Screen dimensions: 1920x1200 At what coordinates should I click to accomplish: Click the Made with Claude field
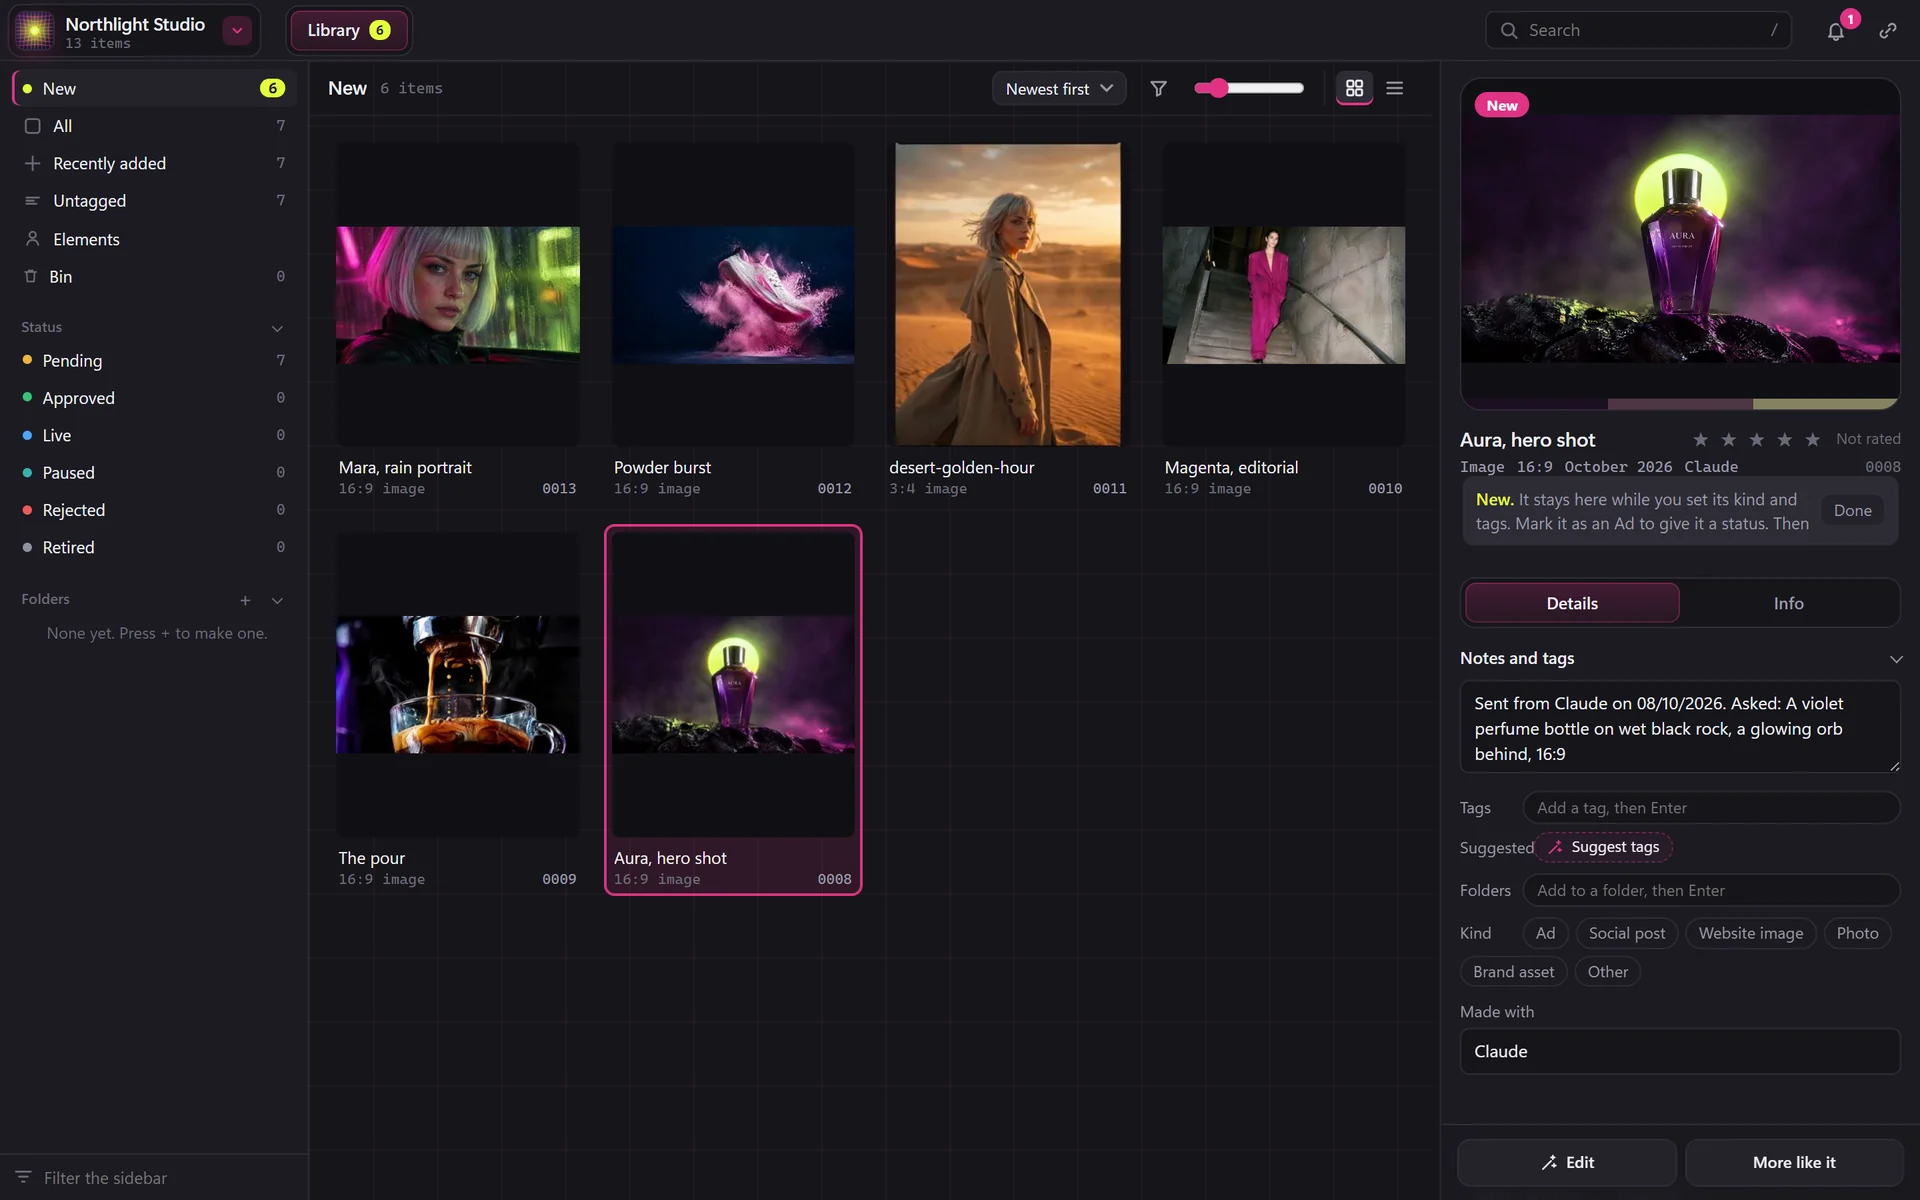coord(1680,1051)
